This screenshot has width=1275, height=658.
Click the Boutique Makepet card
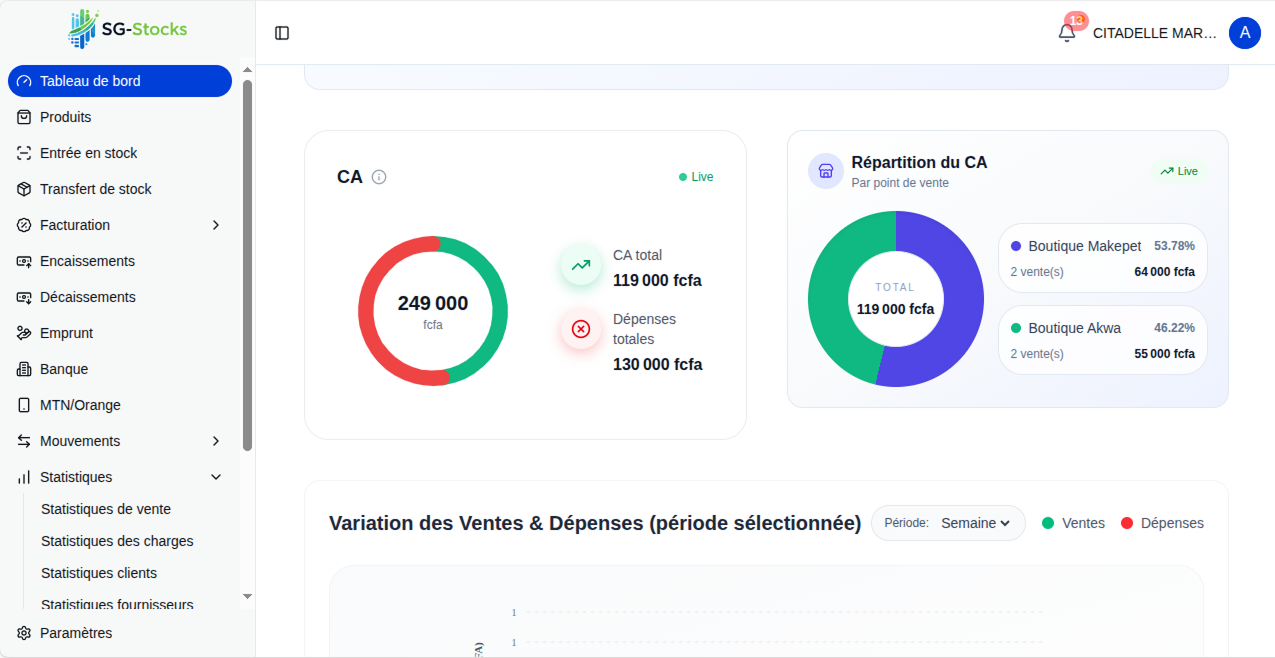pyautogui.click(x=1102, y=258)
